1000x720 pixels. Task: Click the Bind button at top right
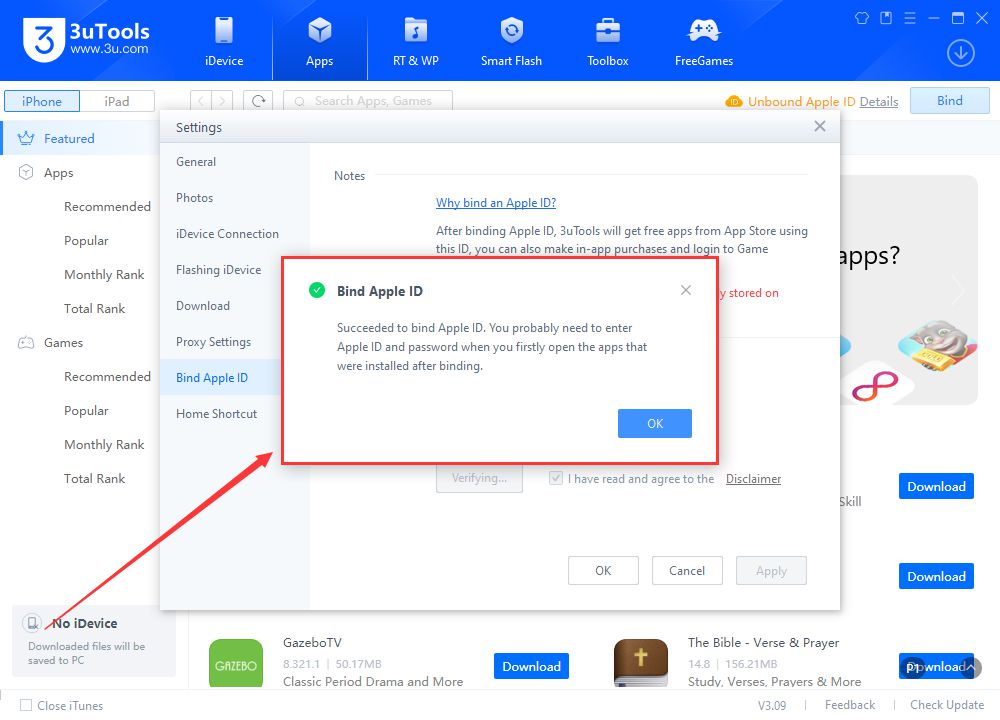click(950, 101)
